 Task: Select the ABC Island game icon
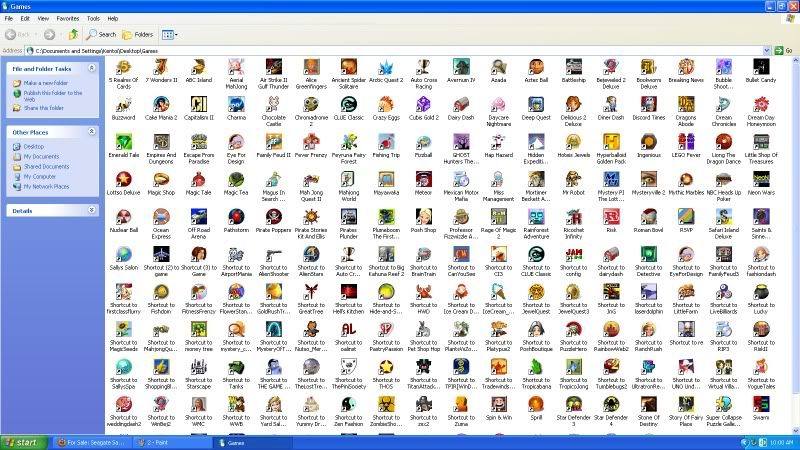[x=198, y=67]
